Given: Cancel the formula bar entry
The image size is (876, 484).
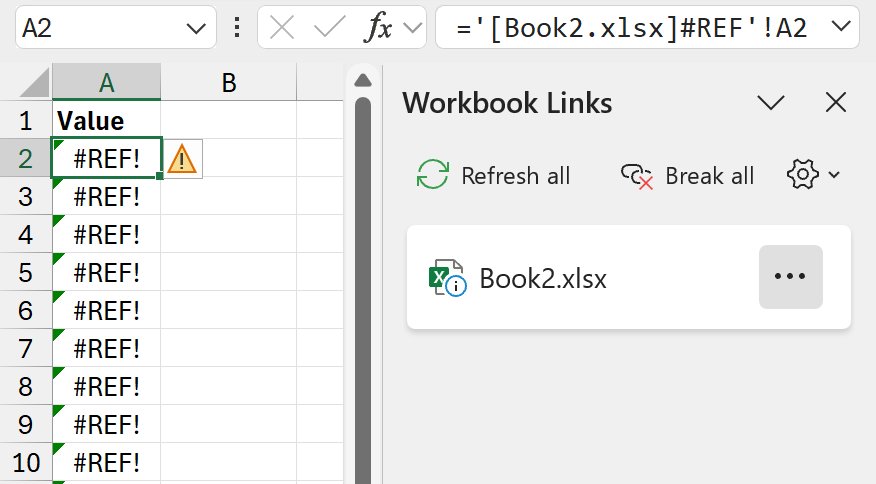Looking at the screenshot, I should click(283, 28).
